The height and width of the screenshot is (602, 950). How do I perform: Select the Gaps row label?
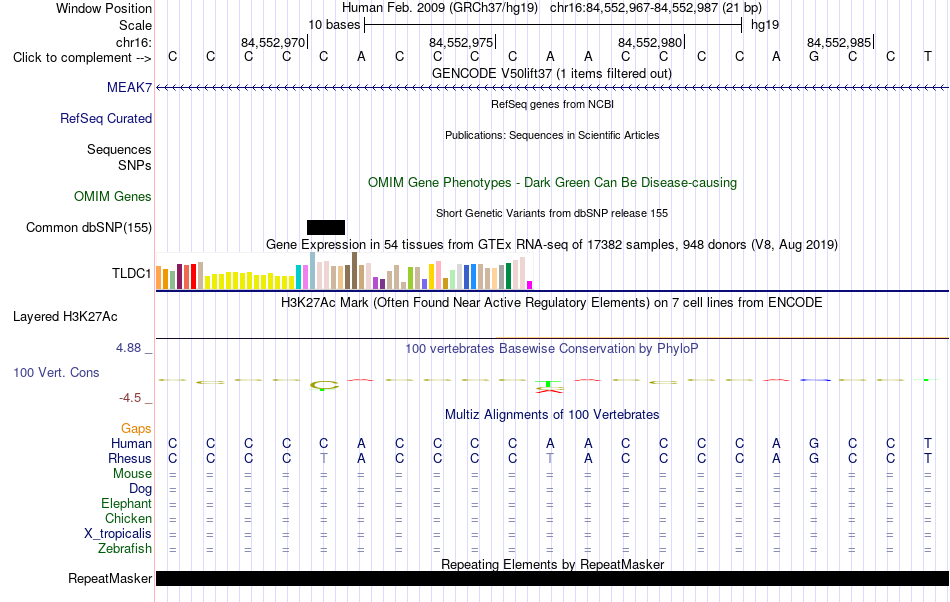coord(136,429)
